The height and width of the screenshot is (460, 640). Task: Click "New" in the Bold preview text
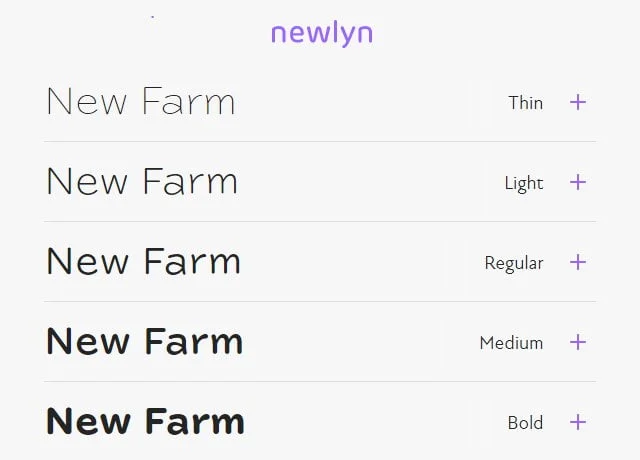[x=88, y=422]
